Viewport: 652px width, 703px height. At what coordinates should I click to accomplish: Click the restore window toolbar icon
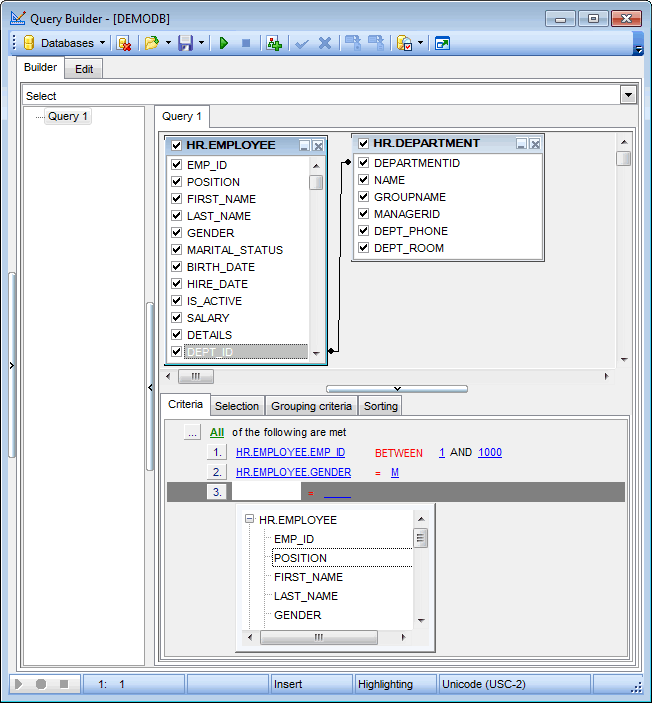[442, 43]
